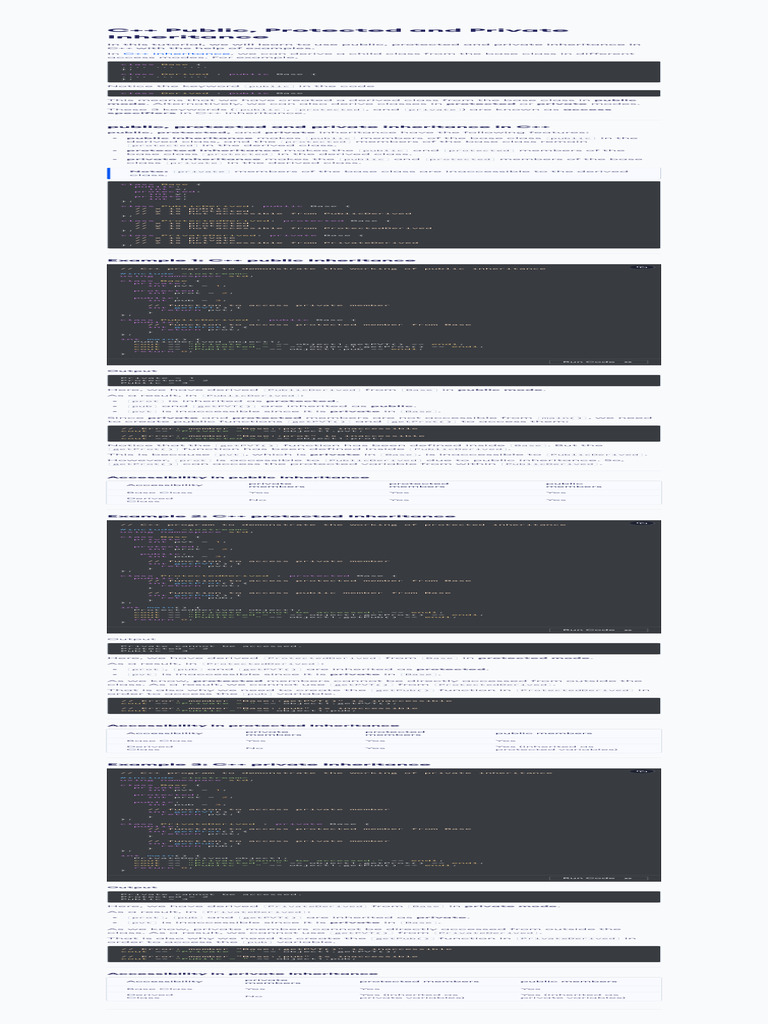Click Run Code under Example 3 private inheritance
The width and height of the screenshot is (768, 1024).
coord(597,878)
